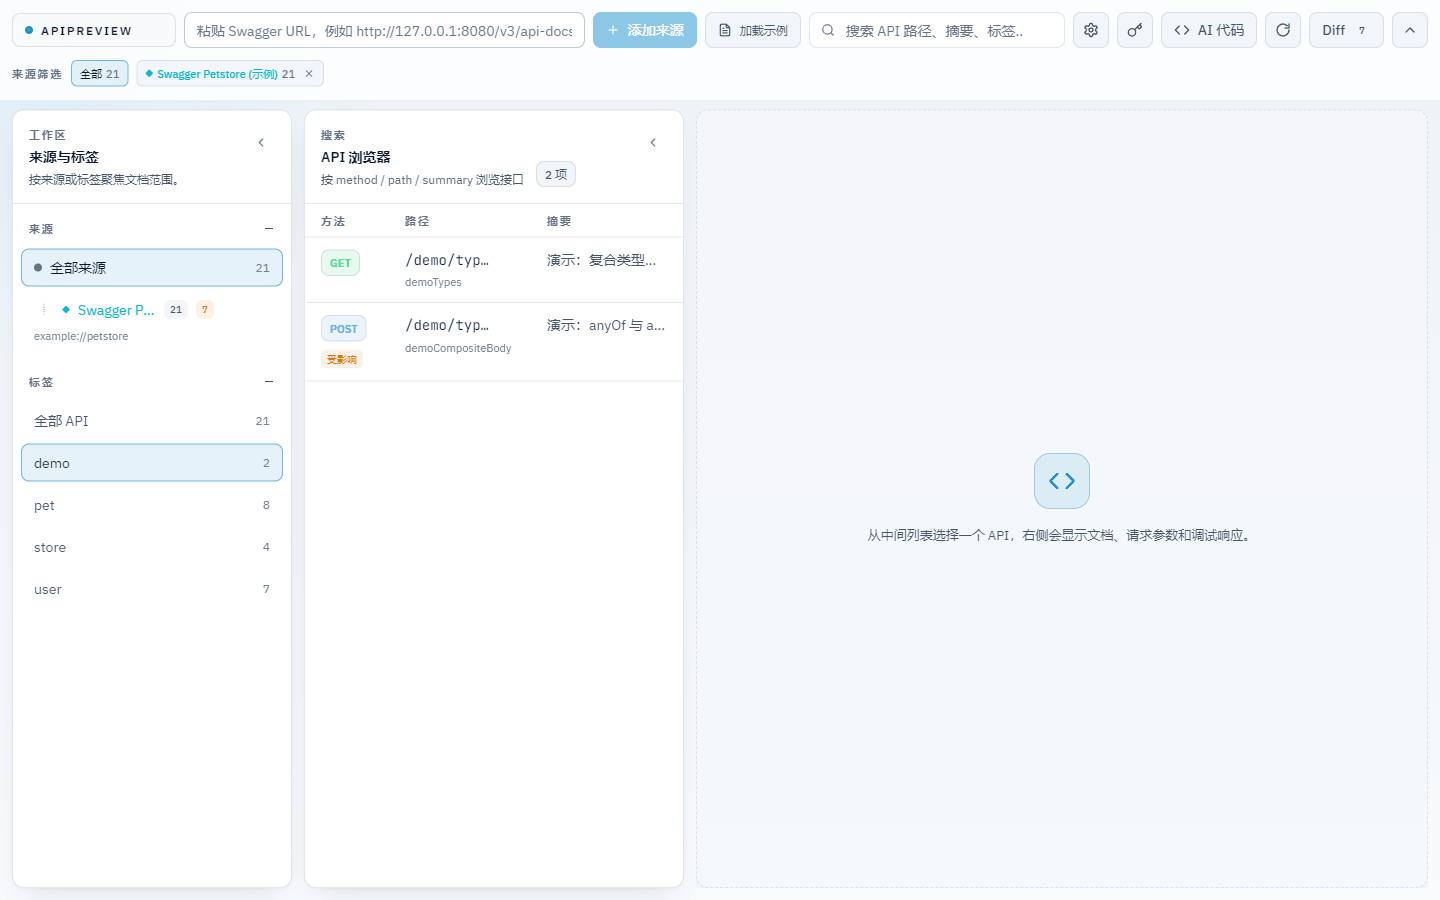
Task: Collapse the top toolbar with chevron-up
Action: click(1410, 30)
